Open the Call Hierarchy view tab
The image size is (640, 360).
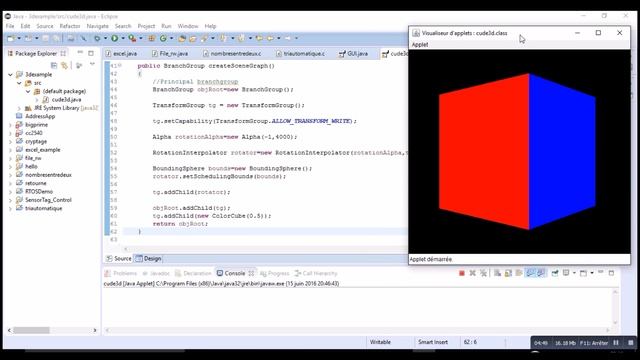[316, 273]
